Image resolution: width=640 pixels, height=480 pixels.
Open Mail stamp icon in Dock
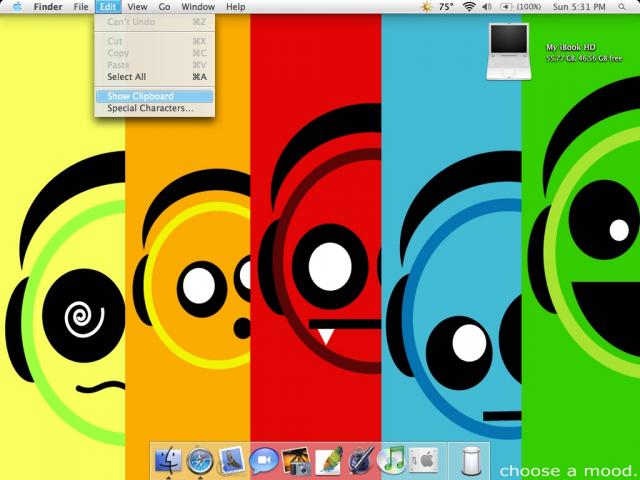coord(231,460)
